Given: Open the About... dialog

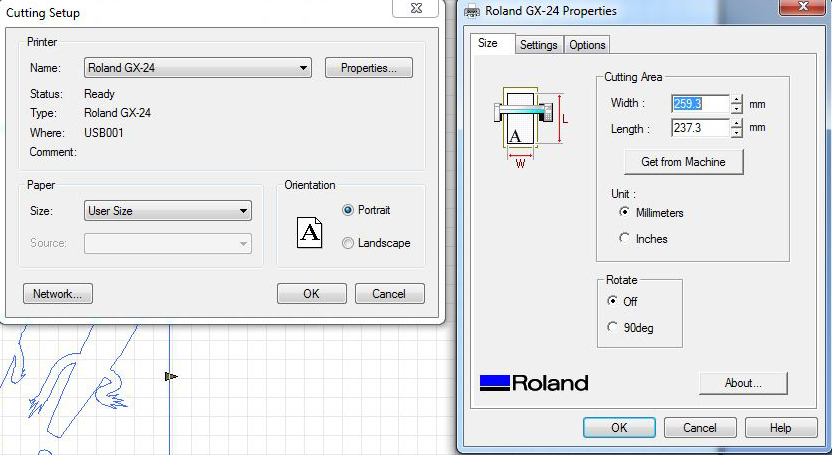Looking at the screenshot, I should (743, 383).
